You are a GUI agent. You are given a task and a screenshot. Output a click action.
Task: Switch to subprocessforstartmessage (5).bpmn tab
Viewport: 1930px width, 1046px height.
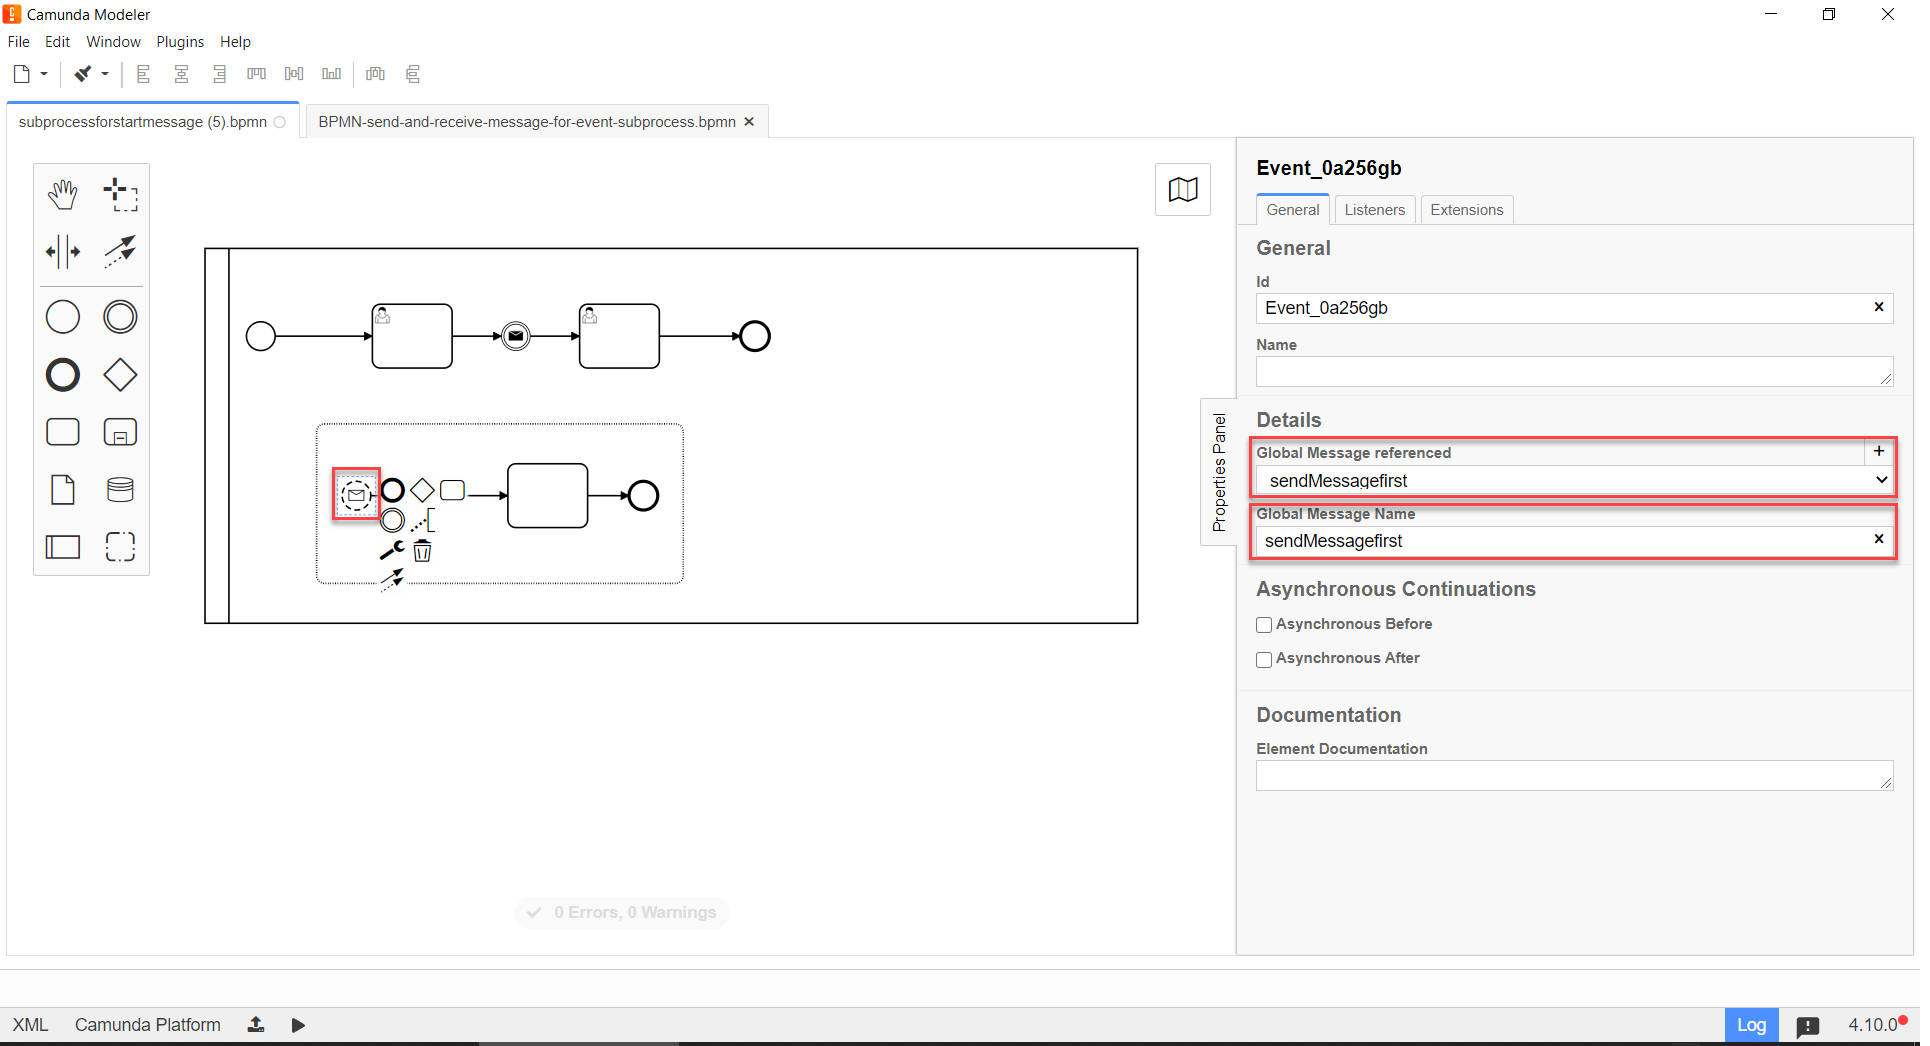[x=143, y=122]
